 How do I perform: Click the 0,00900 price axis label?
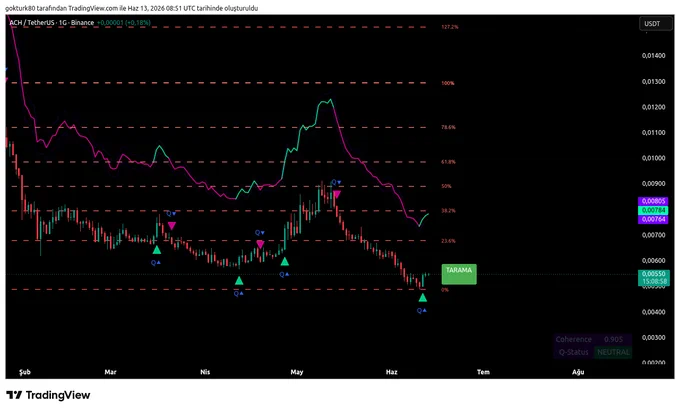tap(654, 184)
